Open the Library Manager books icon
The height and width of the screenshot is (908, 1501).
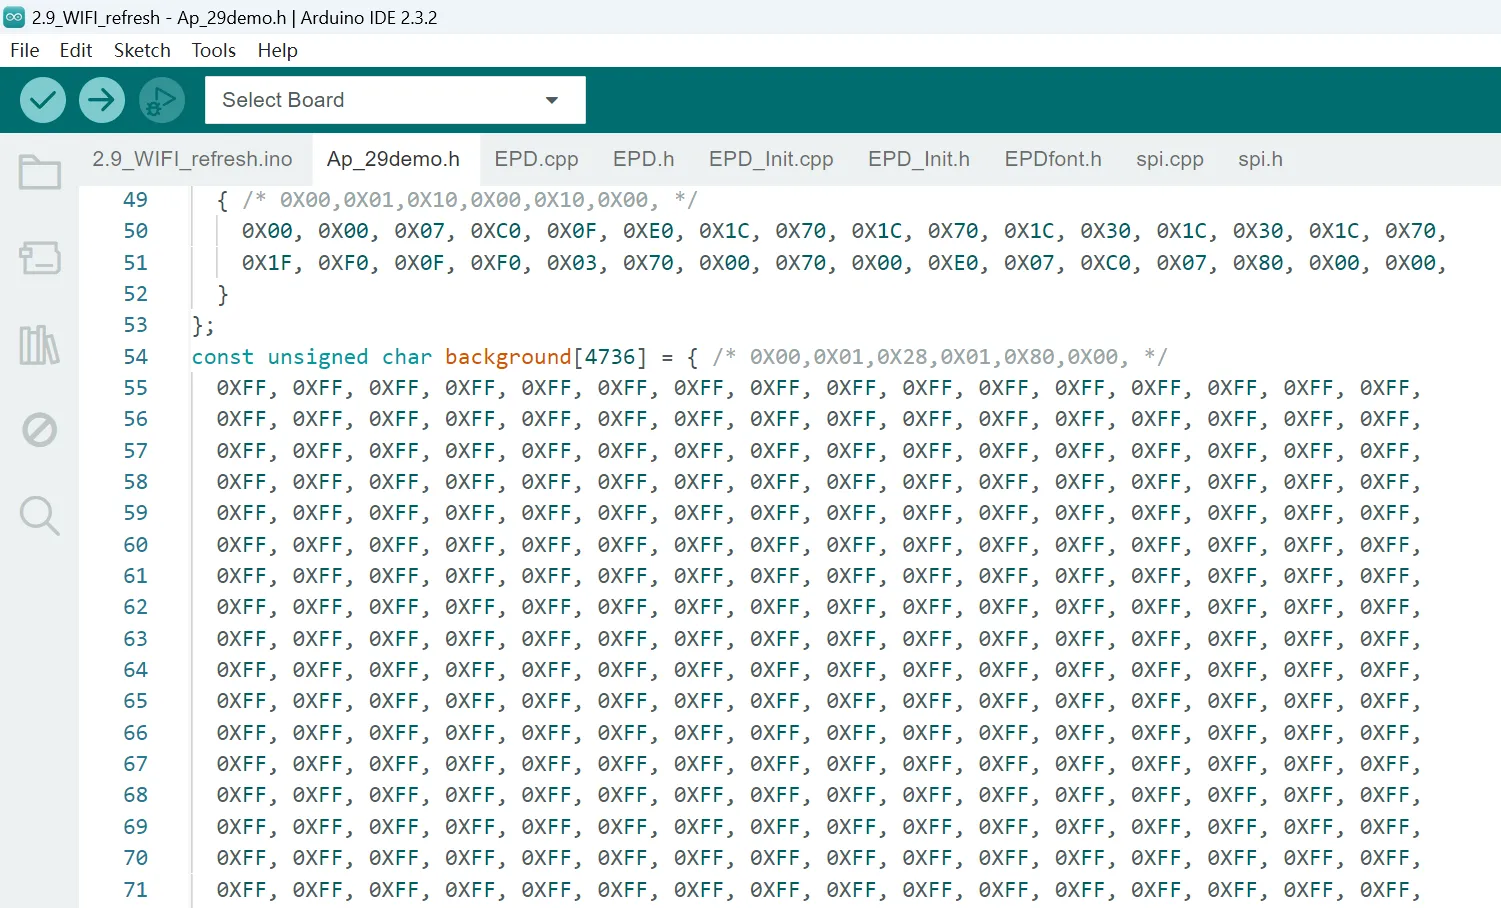(x=40, y=345)
